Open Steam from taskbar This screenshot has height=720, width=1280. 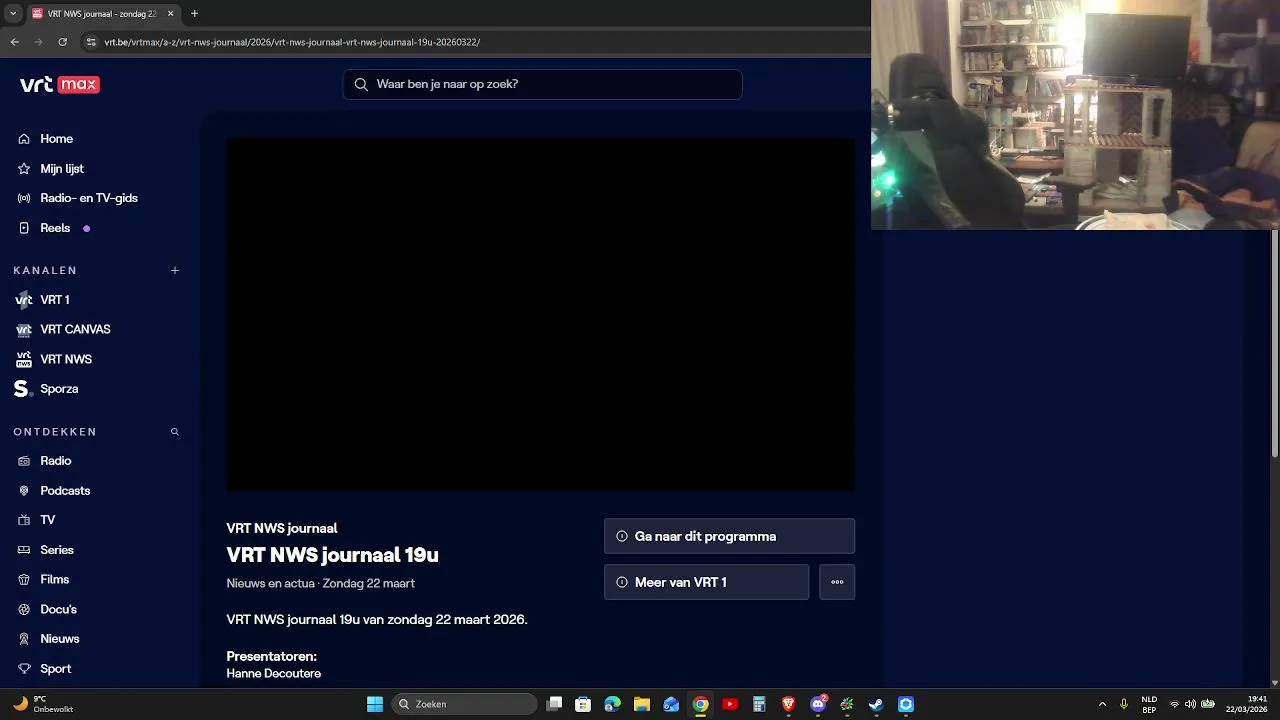876,704
